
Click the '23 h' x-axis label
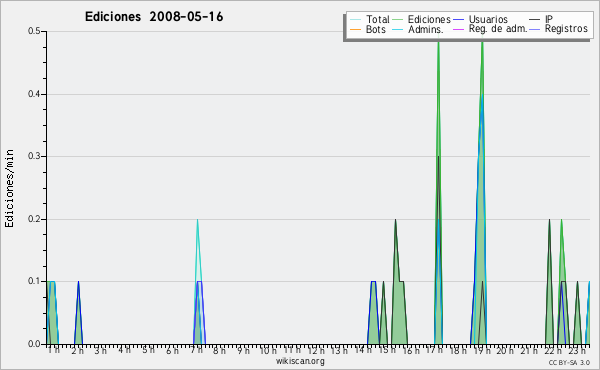(577, 350)
